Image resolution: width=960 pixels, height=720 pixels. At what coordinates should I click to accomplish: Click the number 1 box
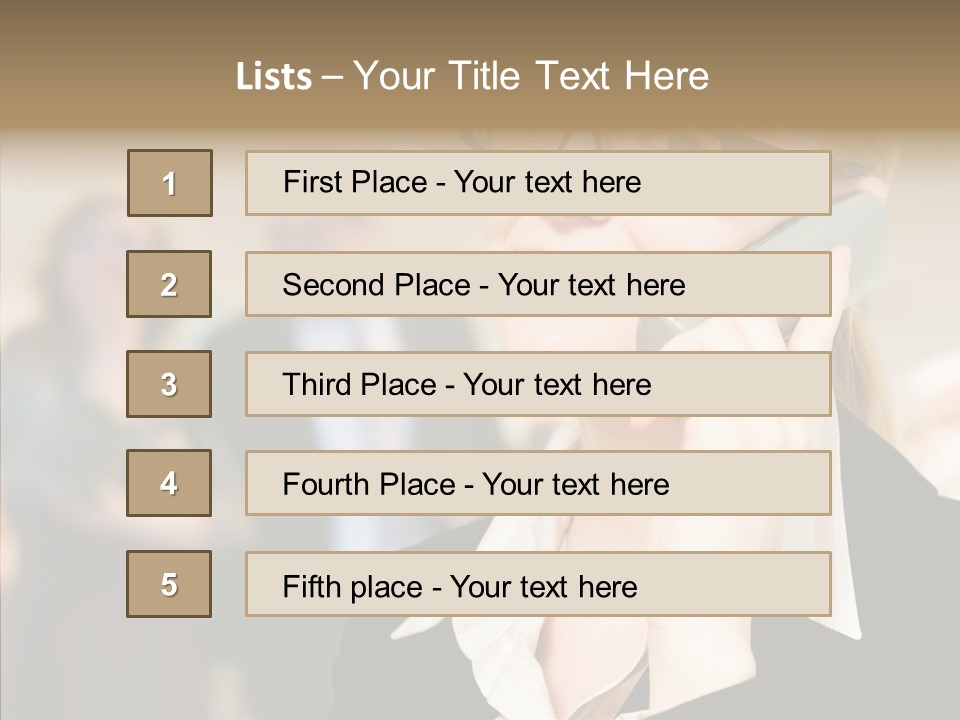click(170, 183)
